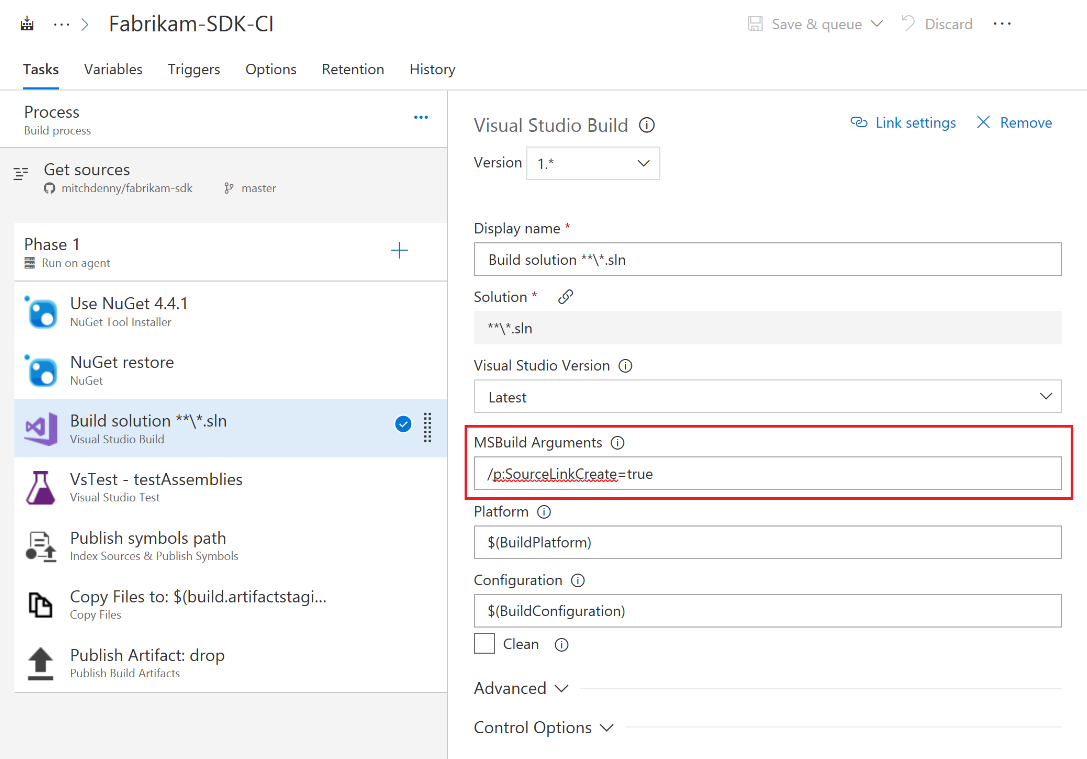Click the MSBuild Arguments info icon
Screen dimensions: 1087x759
618,443
